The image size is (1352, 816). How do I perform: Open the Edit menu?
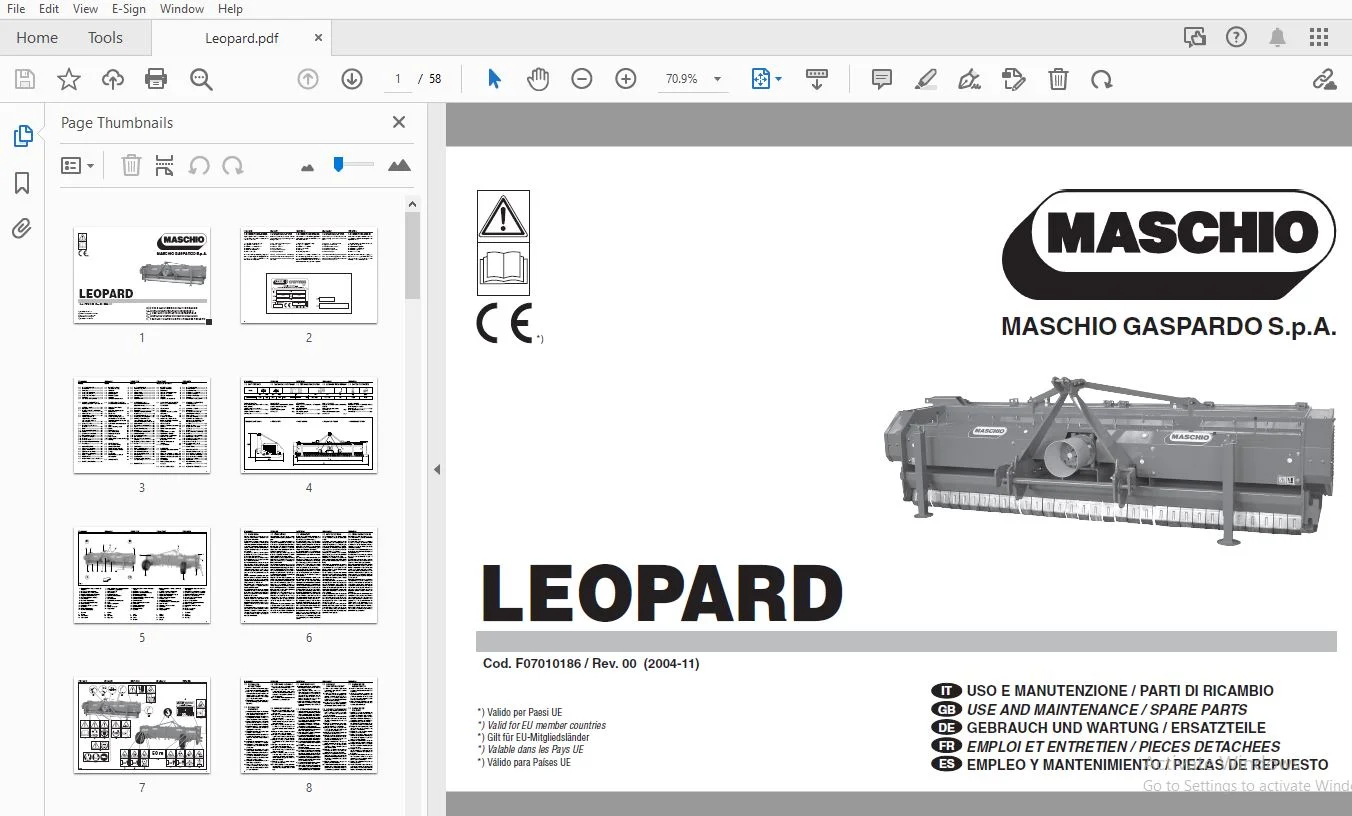point(49,9)
